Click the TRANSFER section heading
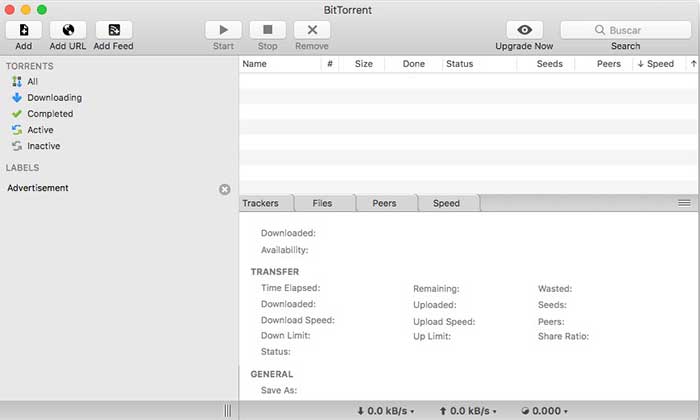This screenshot has height=420, width=700. coord(275,272)
